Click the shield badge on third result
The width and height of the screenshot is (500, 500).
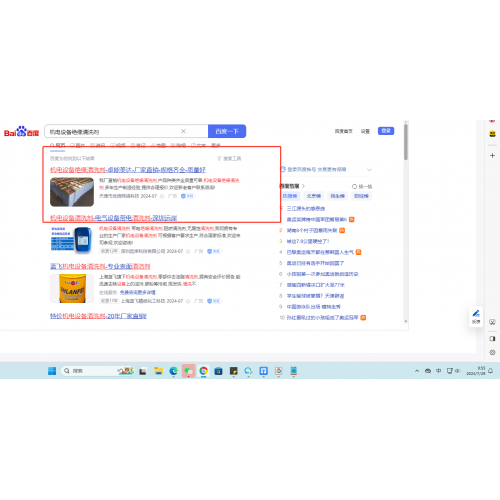214,301
